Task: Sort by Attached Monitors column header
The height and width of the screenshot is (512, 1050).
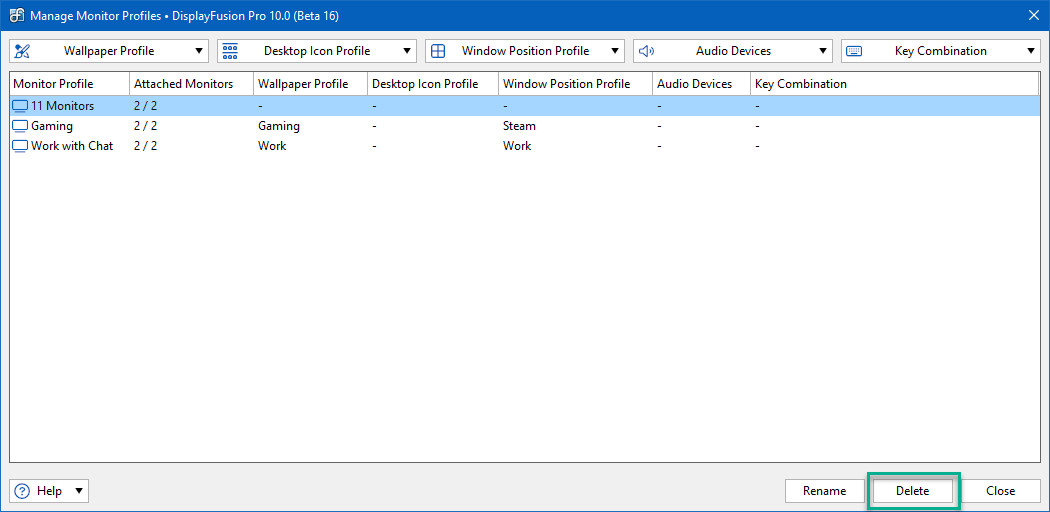Action: (x=192, y=84)
